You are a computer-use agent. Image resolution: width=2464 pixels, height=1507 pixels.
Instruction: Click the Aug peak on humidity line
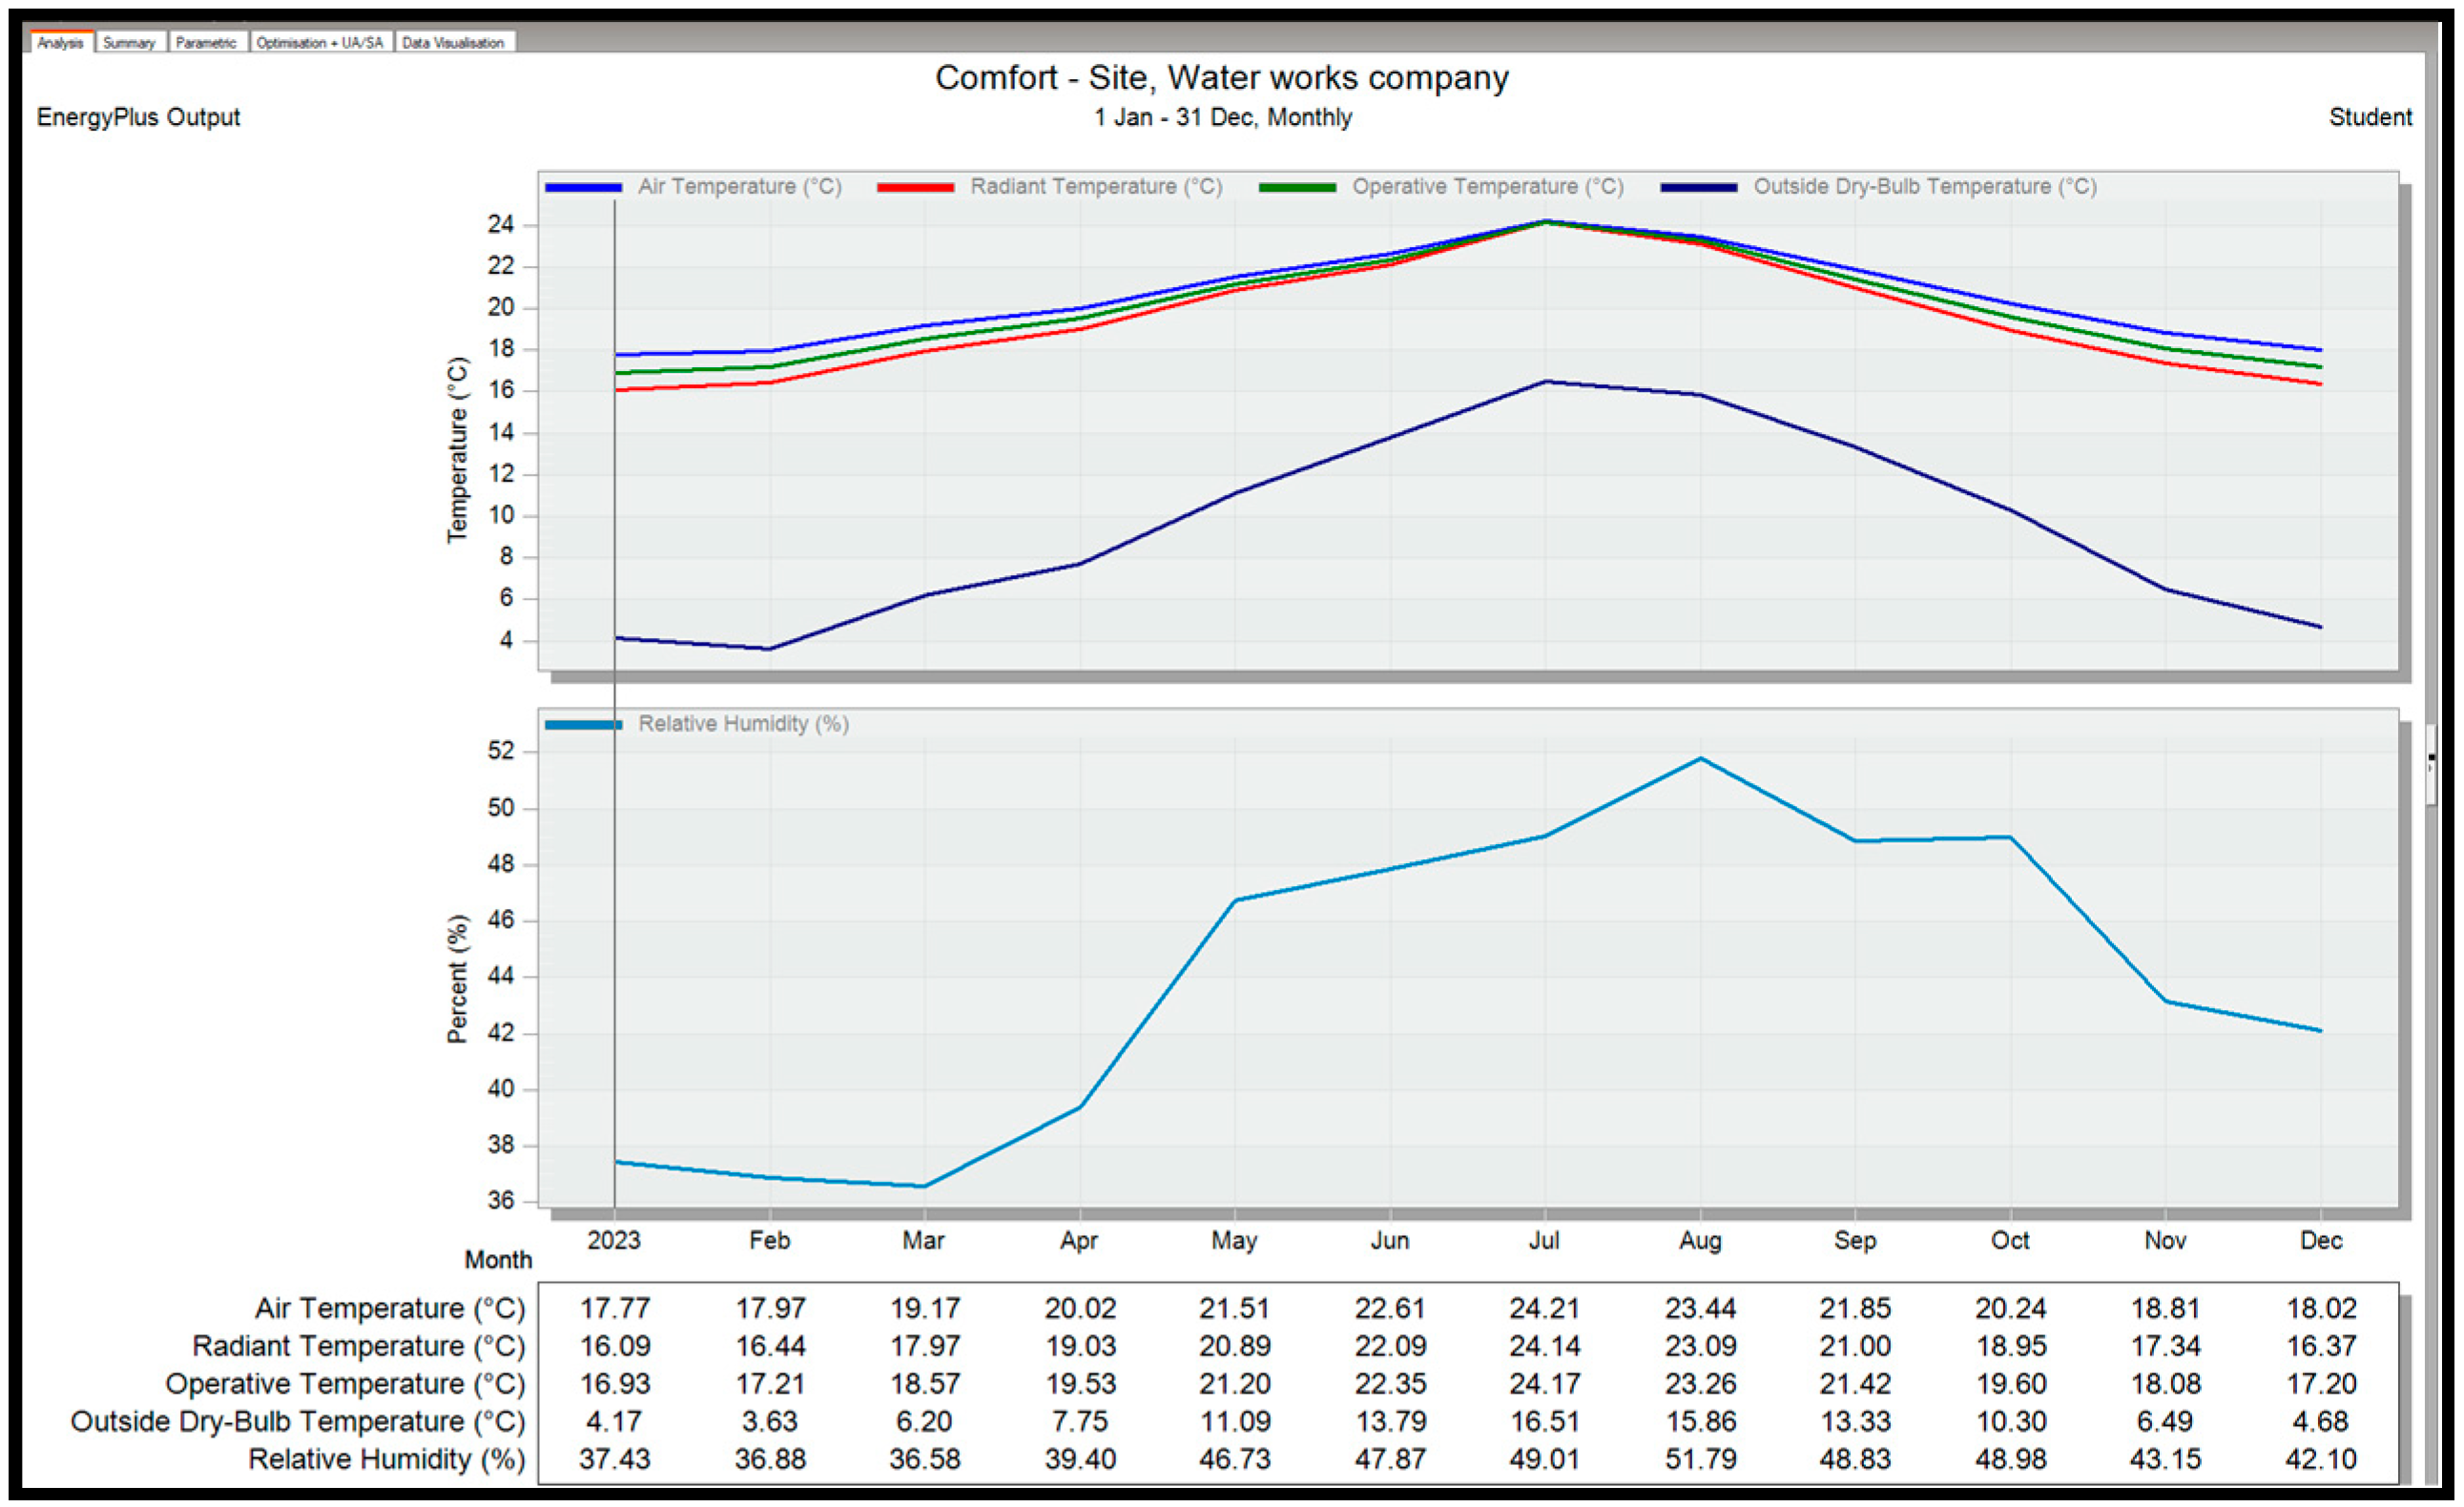click(x=1700, y=759)
